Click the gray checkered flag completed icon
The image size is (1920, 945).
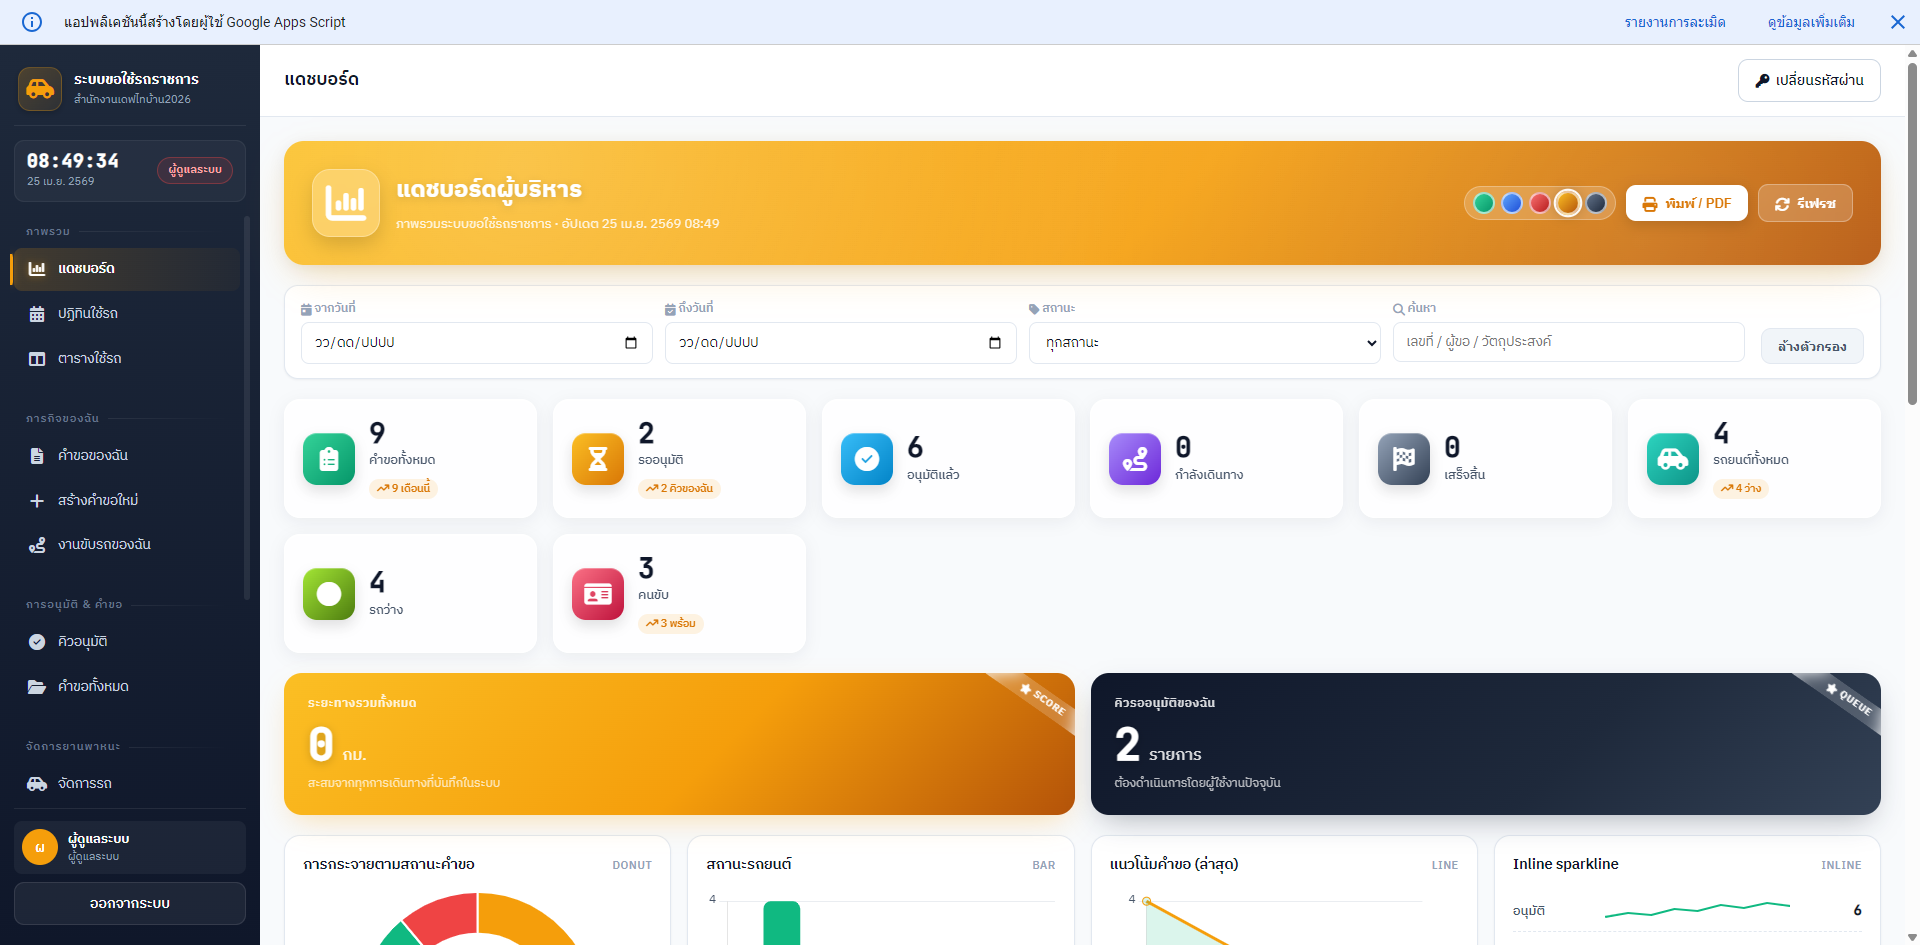(x=1404, y=459)
